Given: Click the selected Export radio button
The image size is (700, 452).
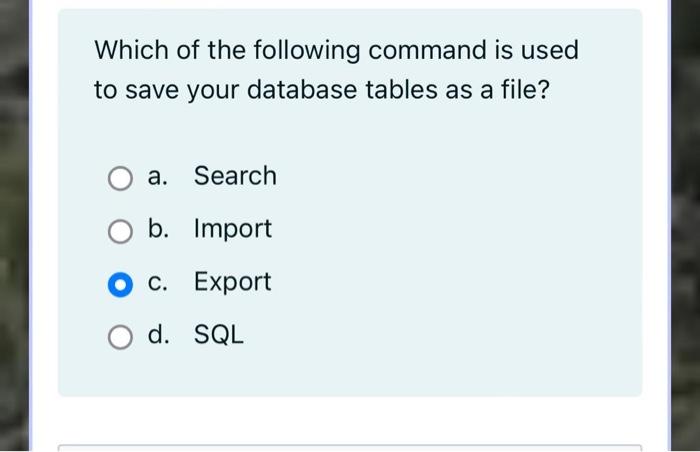Looking at the screenshot, I should [x=120, y=285].
